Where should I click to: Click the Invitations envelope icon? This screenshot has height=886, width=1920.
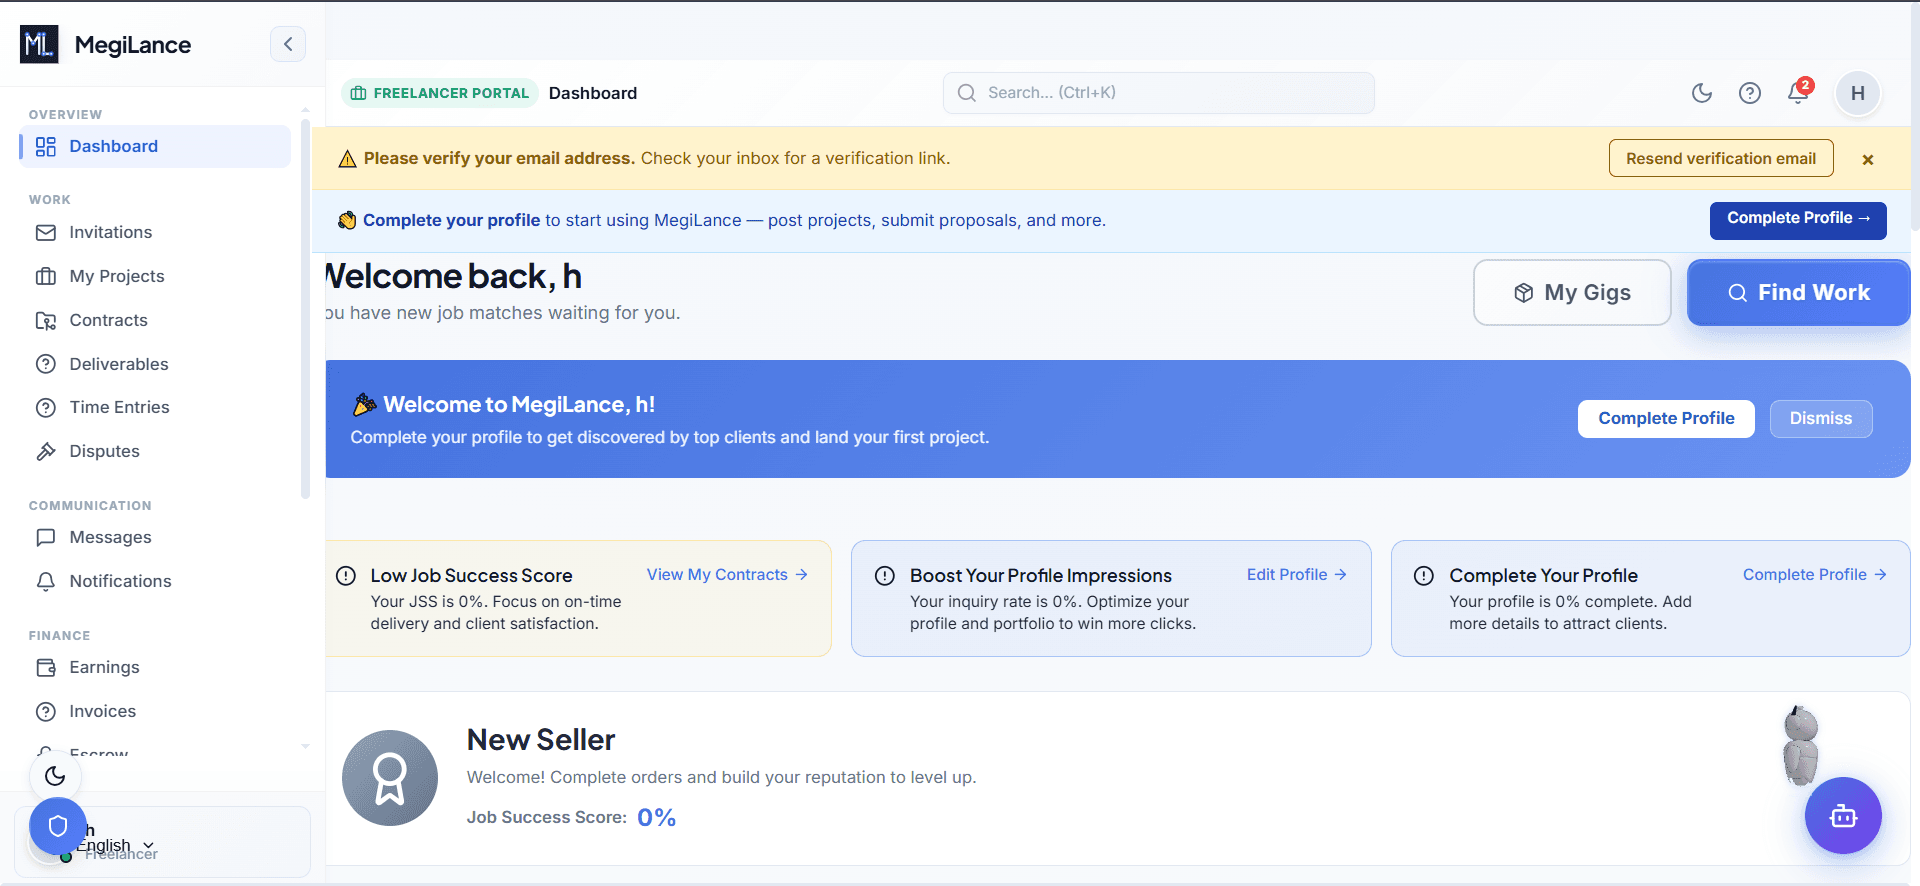click(x=46, y=232)
